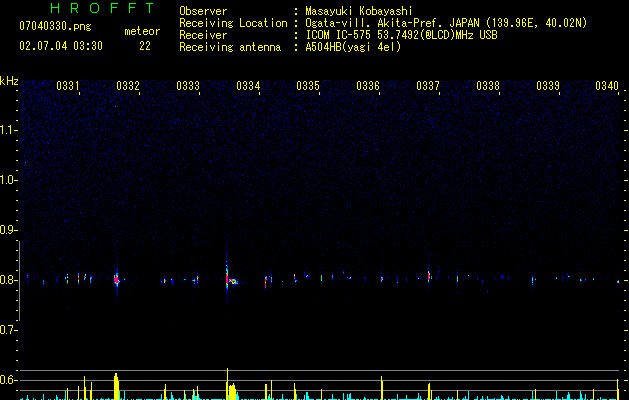Image resolution: width=629 pixels, height=400 pixels.
Task: Click the 0334 time marker
Action: click(x=248, y=86)
